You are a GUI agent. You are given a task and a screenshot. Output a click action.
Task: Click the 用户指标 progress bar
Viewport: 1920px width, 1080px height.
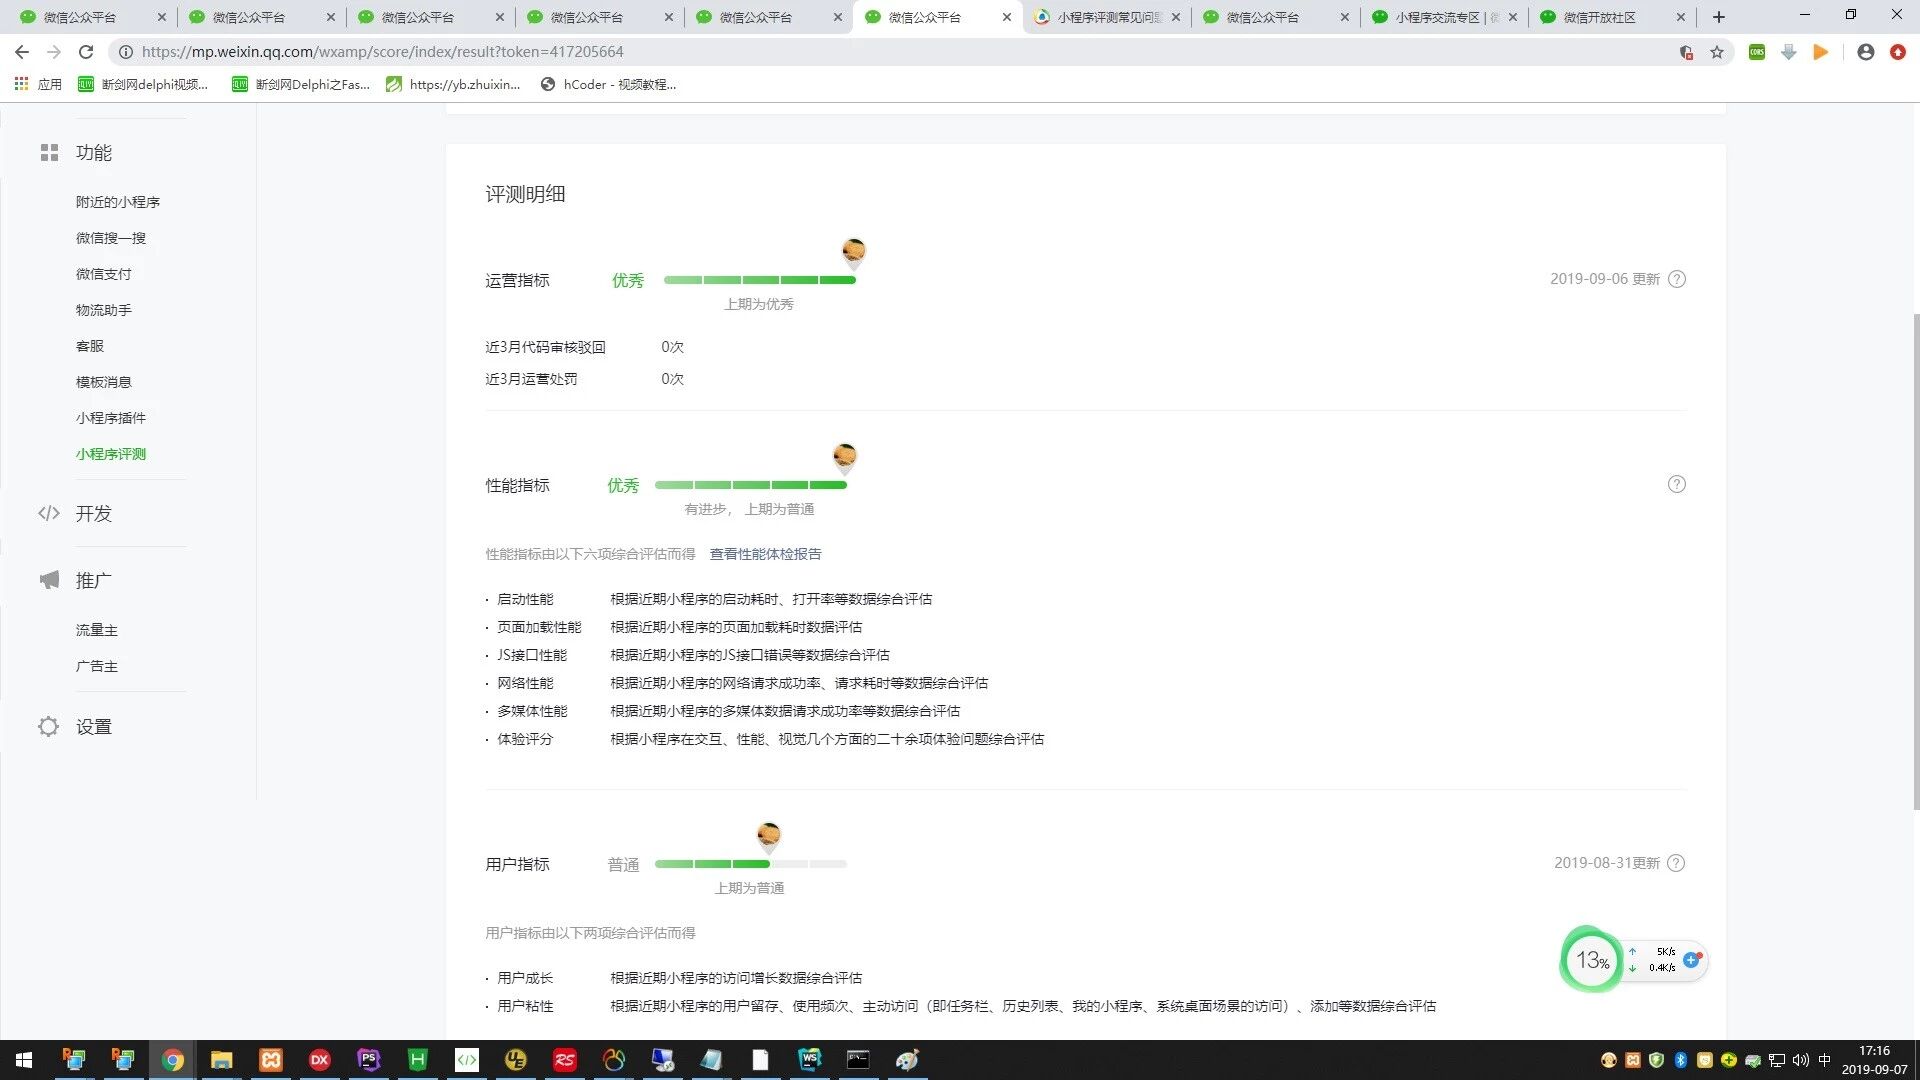(x=750, y=864)
